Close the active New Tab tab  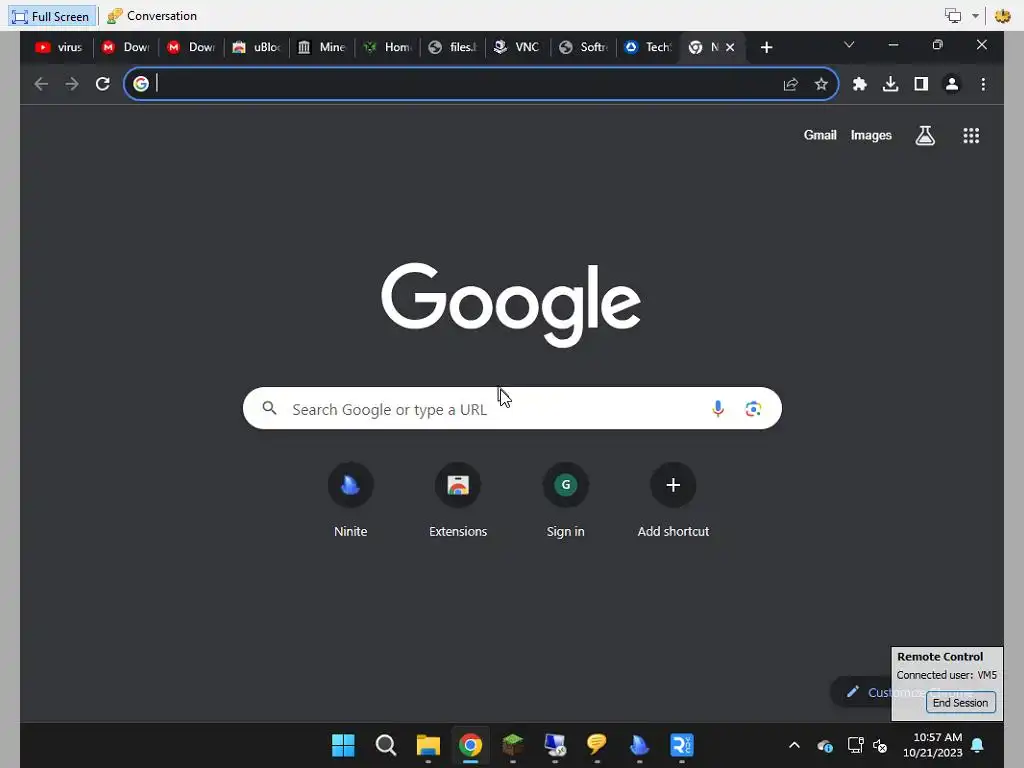coord(730,47)
